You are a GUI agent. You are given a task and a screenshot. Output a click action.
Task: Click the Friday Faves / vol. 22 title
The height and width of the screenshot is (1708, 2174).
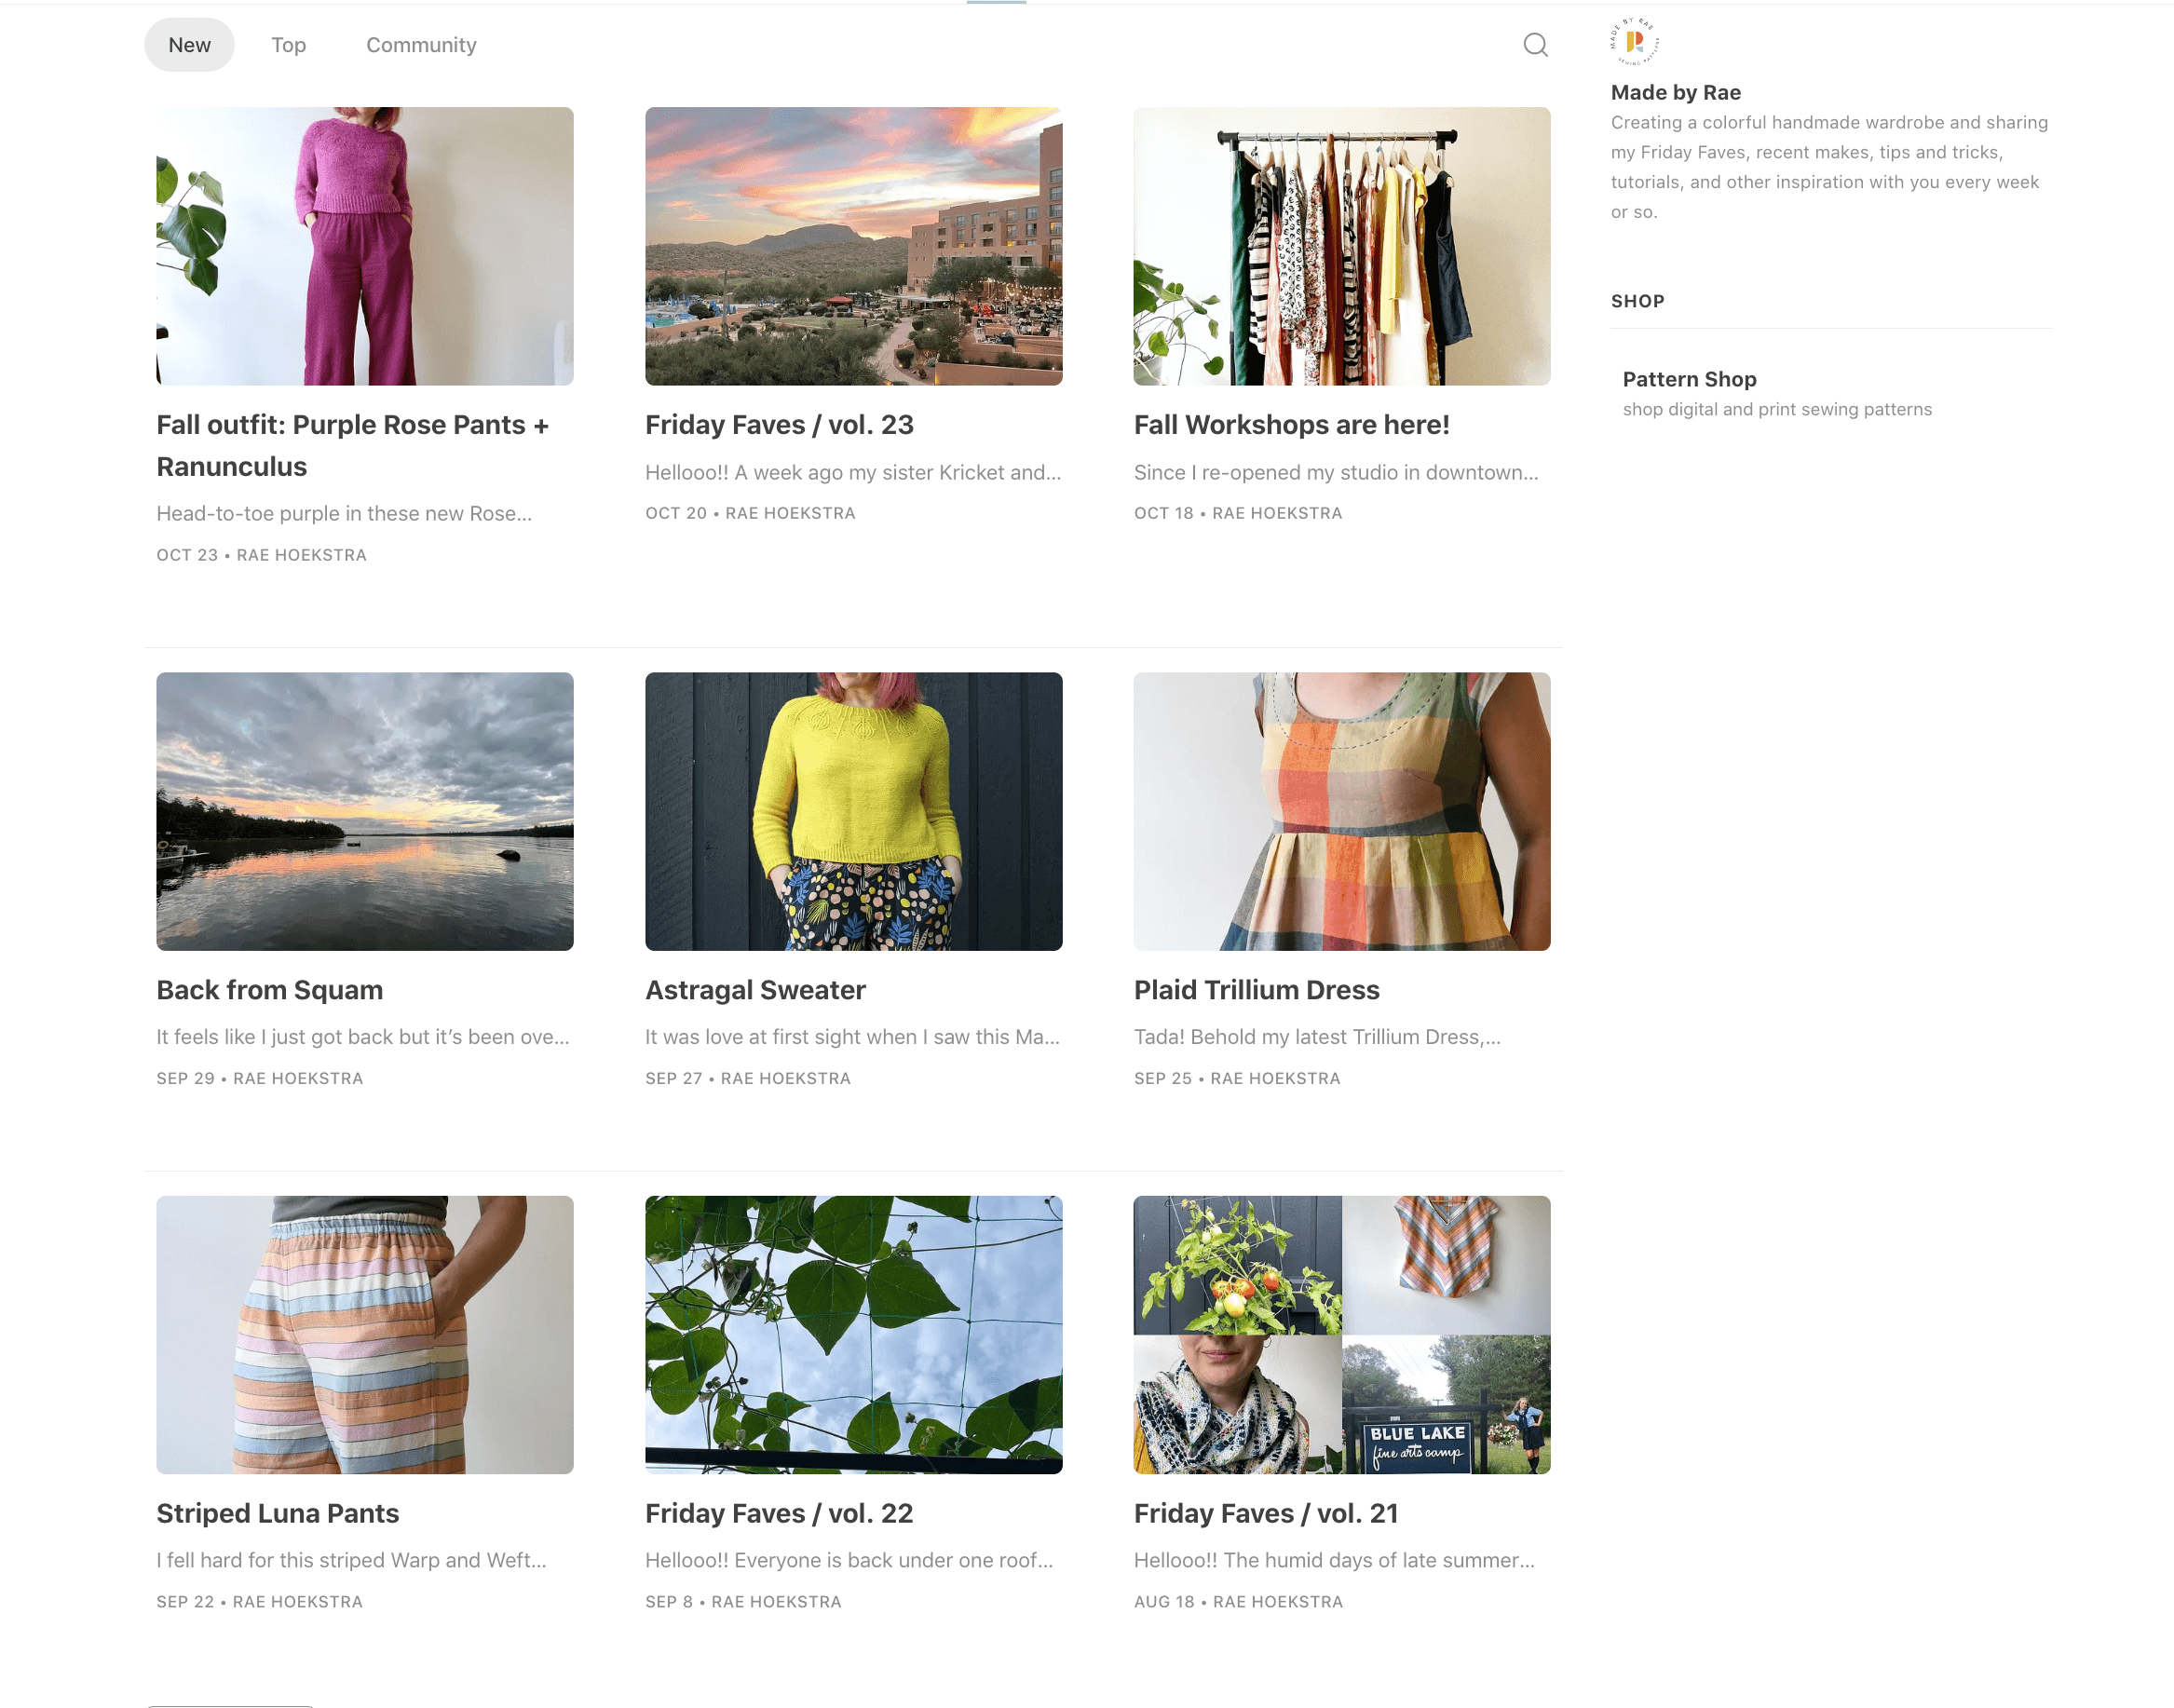(779, 1513)
